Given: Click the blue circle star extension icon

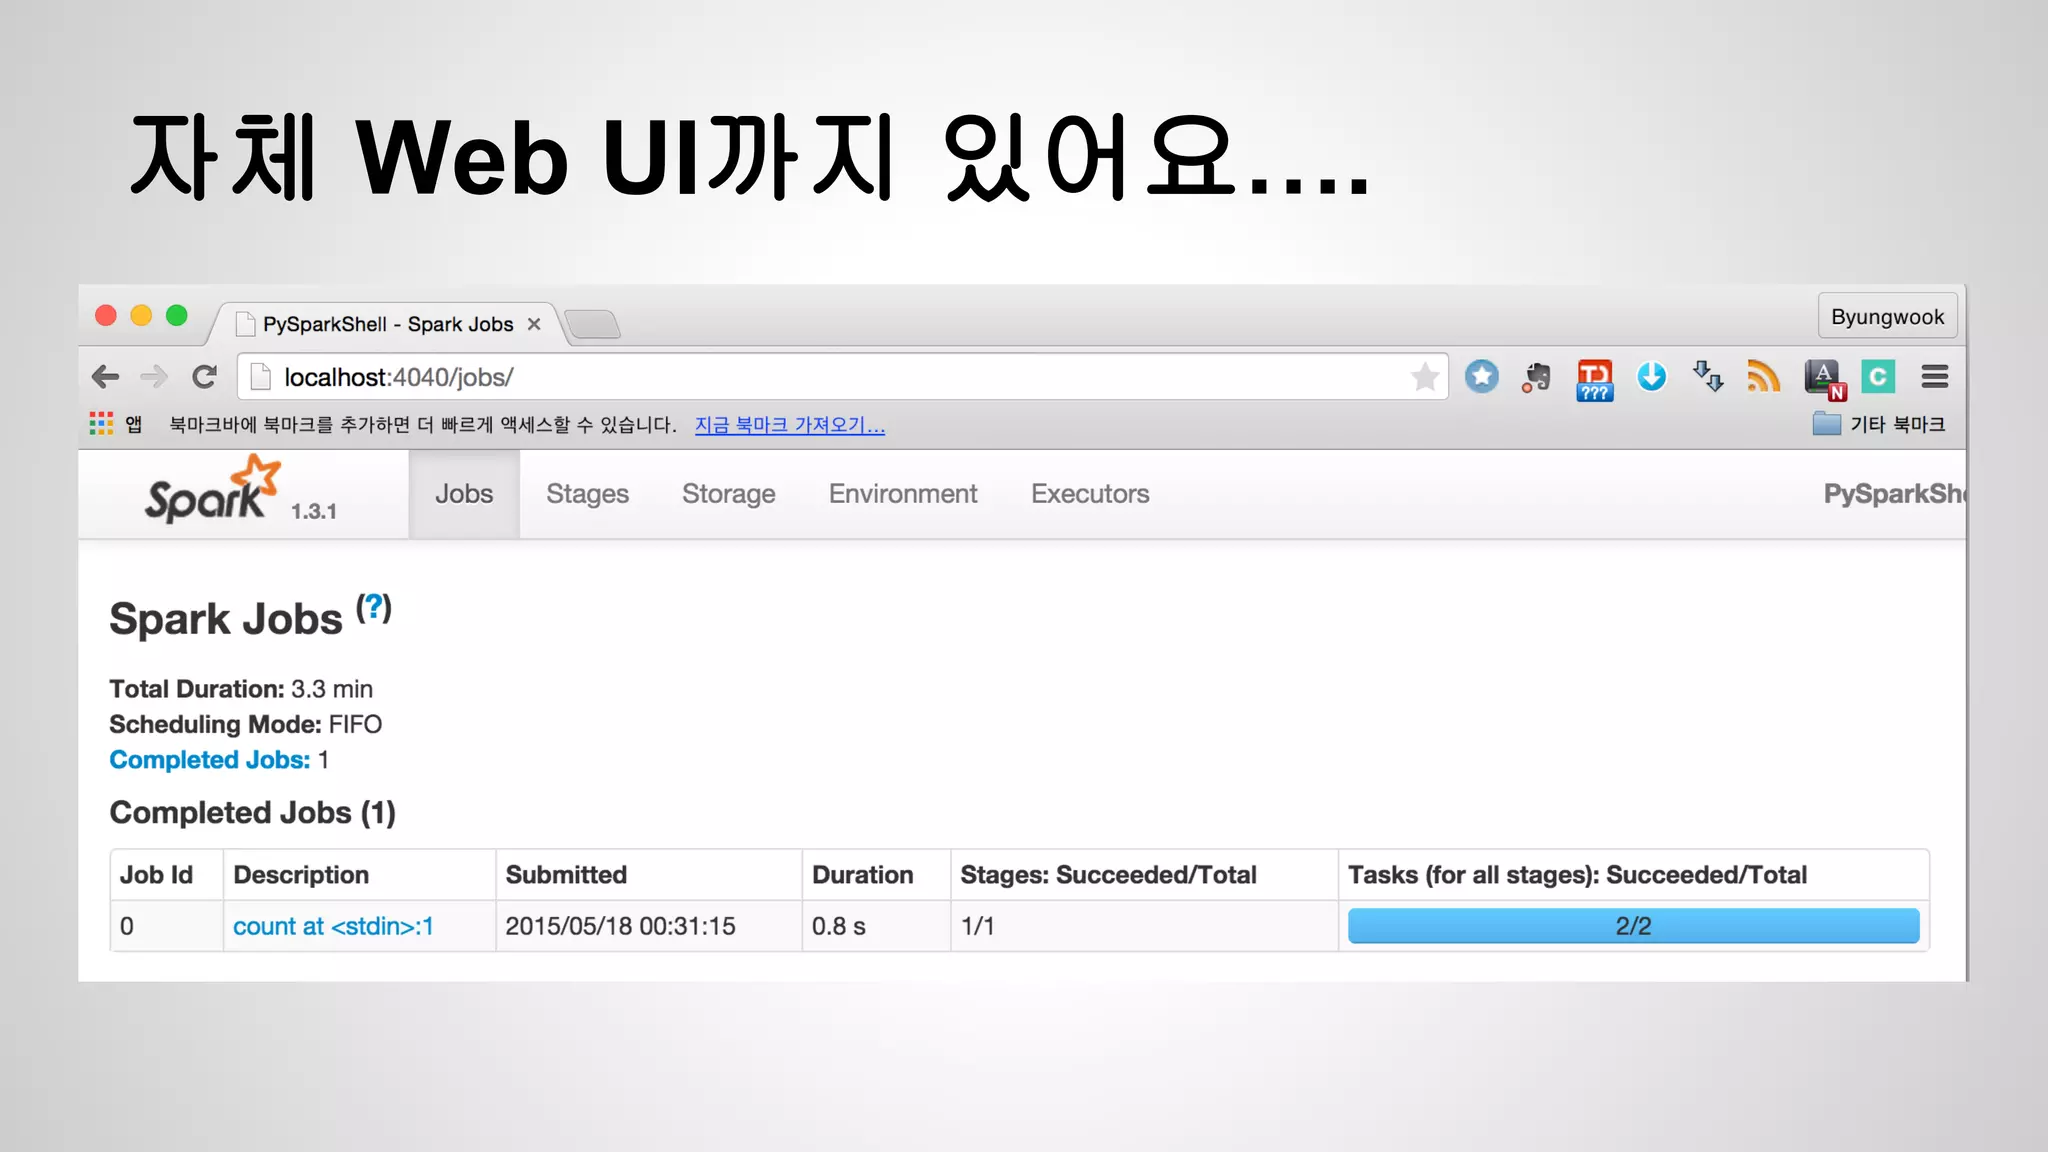Looking at the screenshot, I should pyautogui.click(x=1482, y=377).
